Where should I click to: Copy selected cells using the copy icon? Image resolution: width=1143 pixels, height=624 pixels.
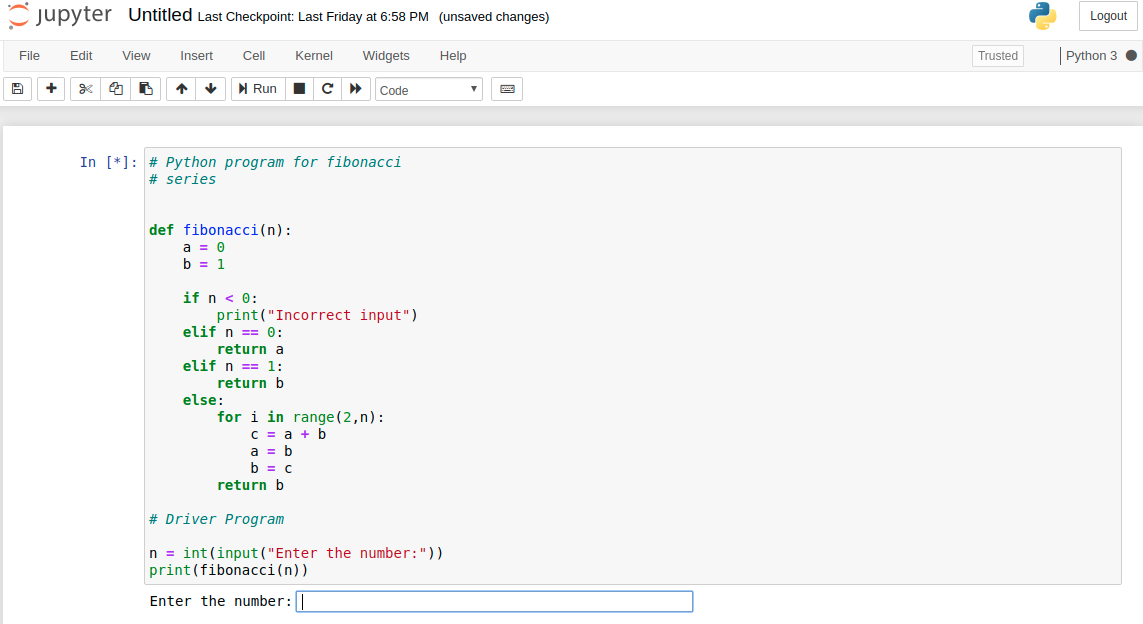pos(116,89)
